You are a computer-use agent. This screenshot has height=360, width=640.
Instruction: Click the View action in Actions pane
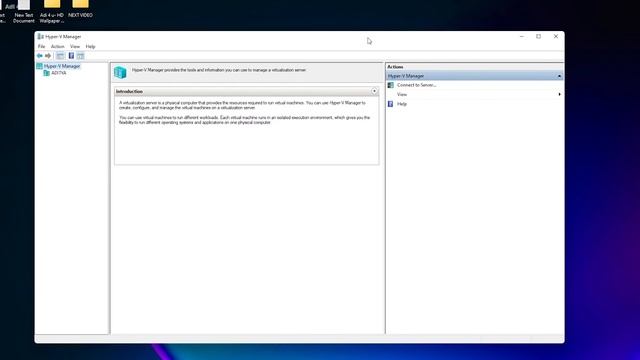tap(402, 94)
